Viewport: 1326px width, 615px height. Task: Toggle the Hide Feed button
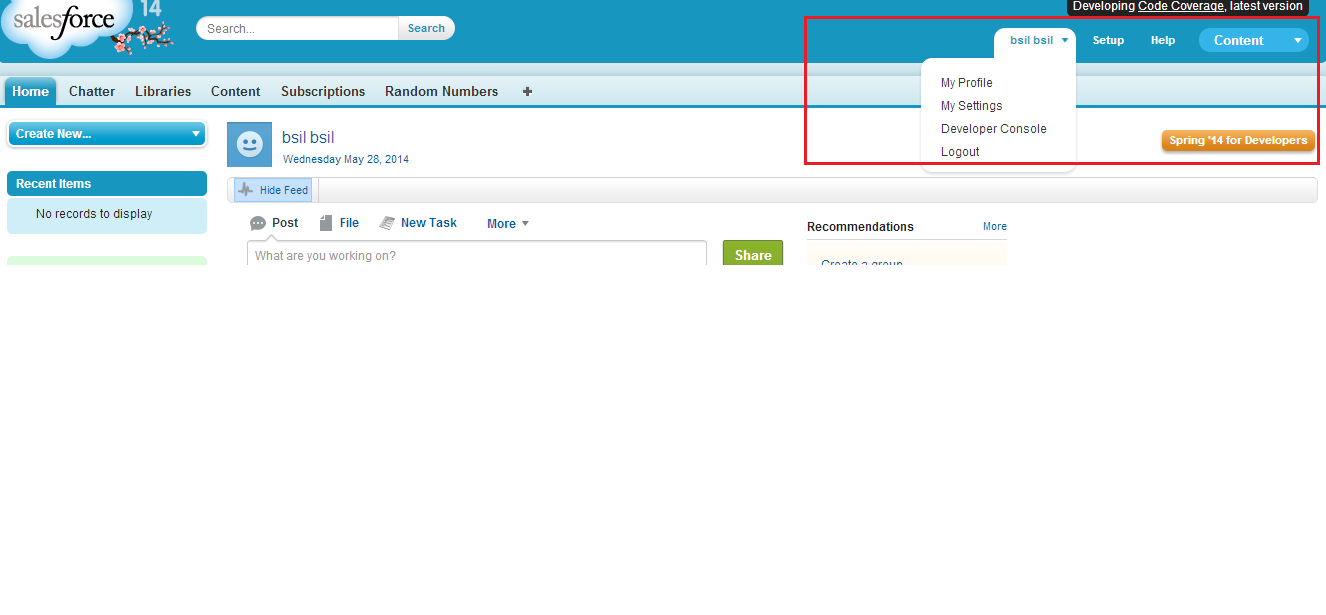(x=273, y=190)
